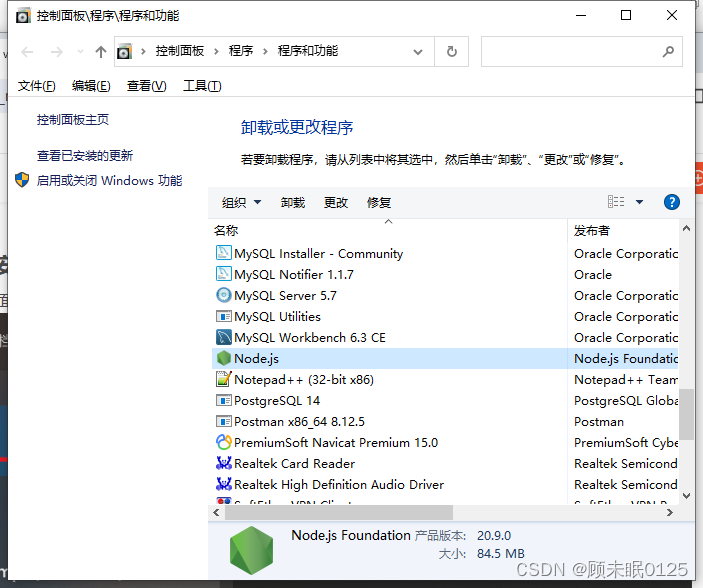
Task: Click the green Node.js hexagon icon in list
Action: point(223,358)
